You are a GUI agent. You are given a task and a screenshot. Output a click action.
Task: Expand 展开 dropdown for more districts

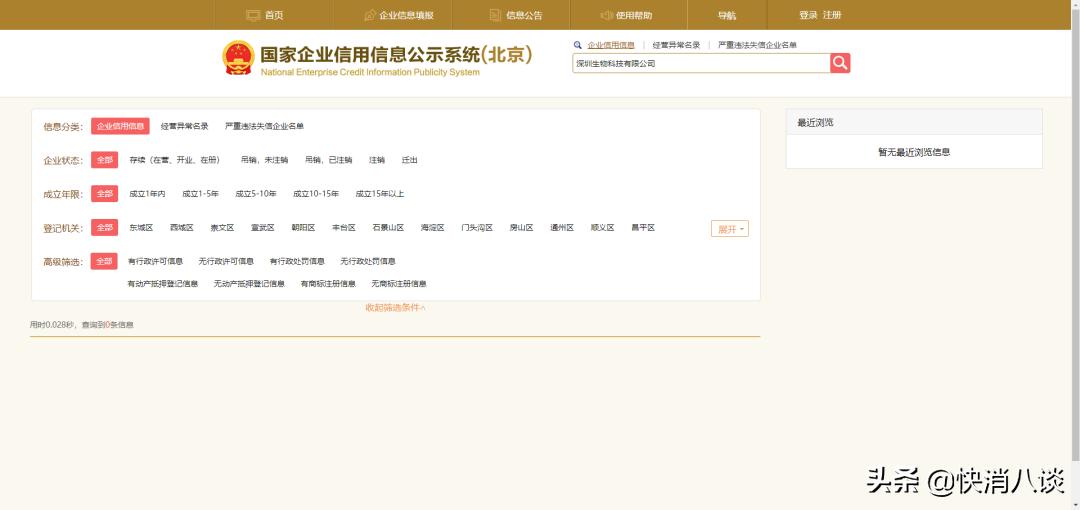click(729, 229)
